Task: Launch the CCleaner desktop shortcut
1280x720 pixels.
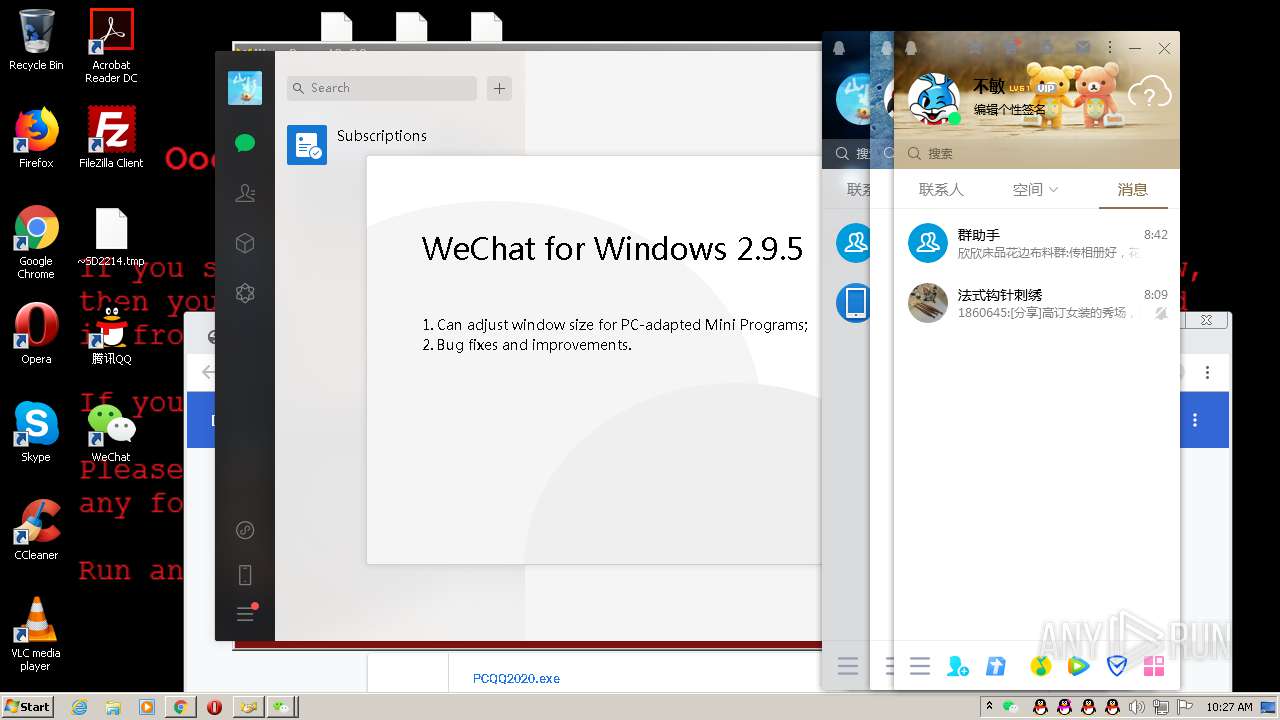Action: click(36, 530)
